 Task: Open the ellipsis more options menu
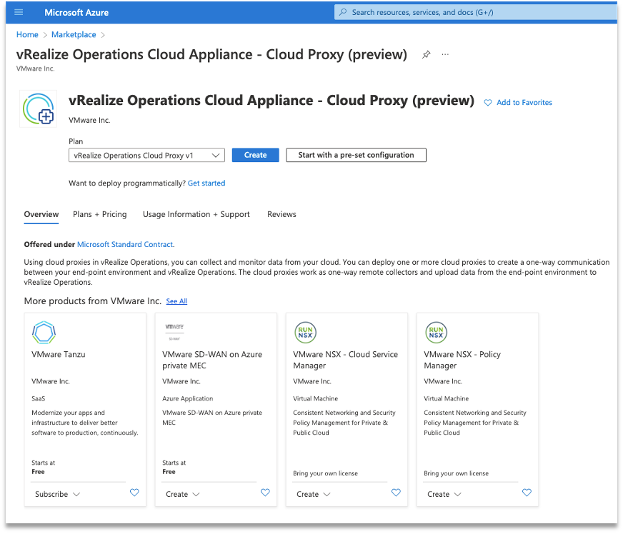tap(445, 55)
